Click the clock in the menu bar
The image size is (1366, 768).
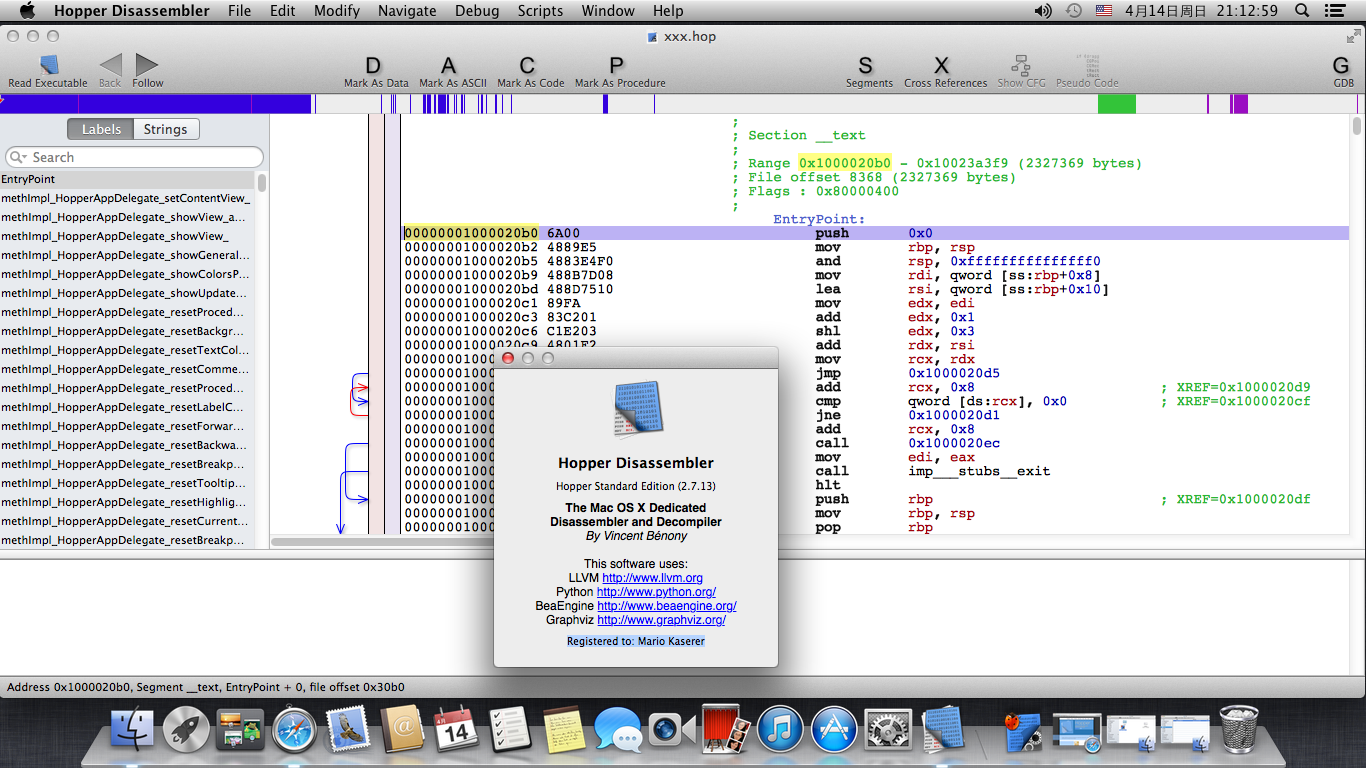[x=1201, y=11]
